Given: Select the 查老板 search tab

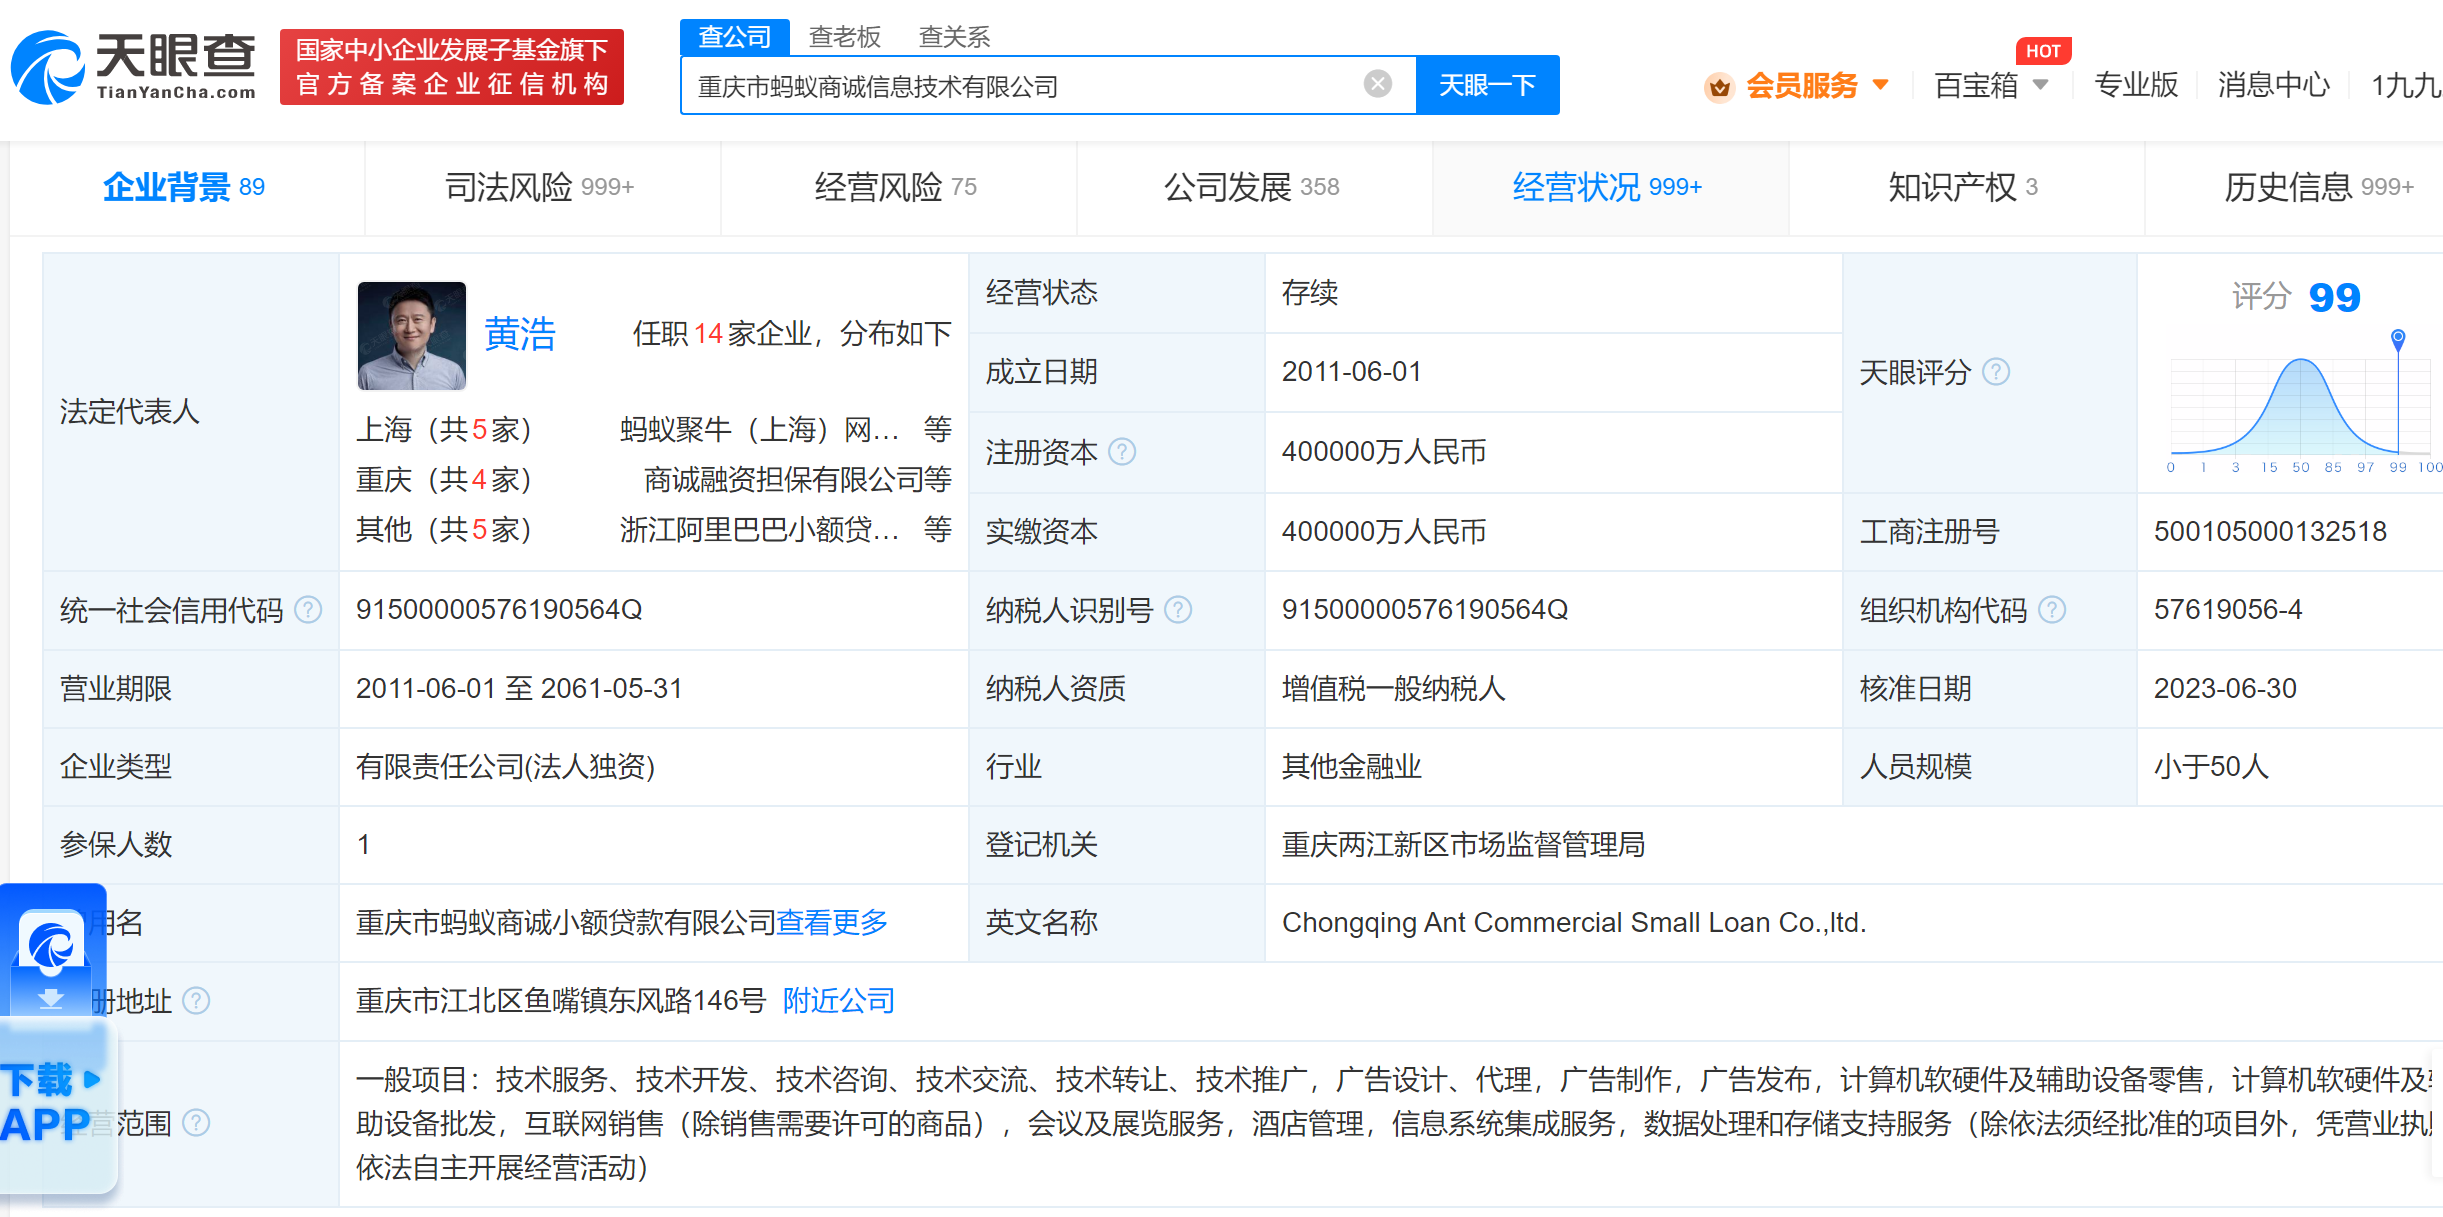Looking at the screenshot, I should 845,37.
